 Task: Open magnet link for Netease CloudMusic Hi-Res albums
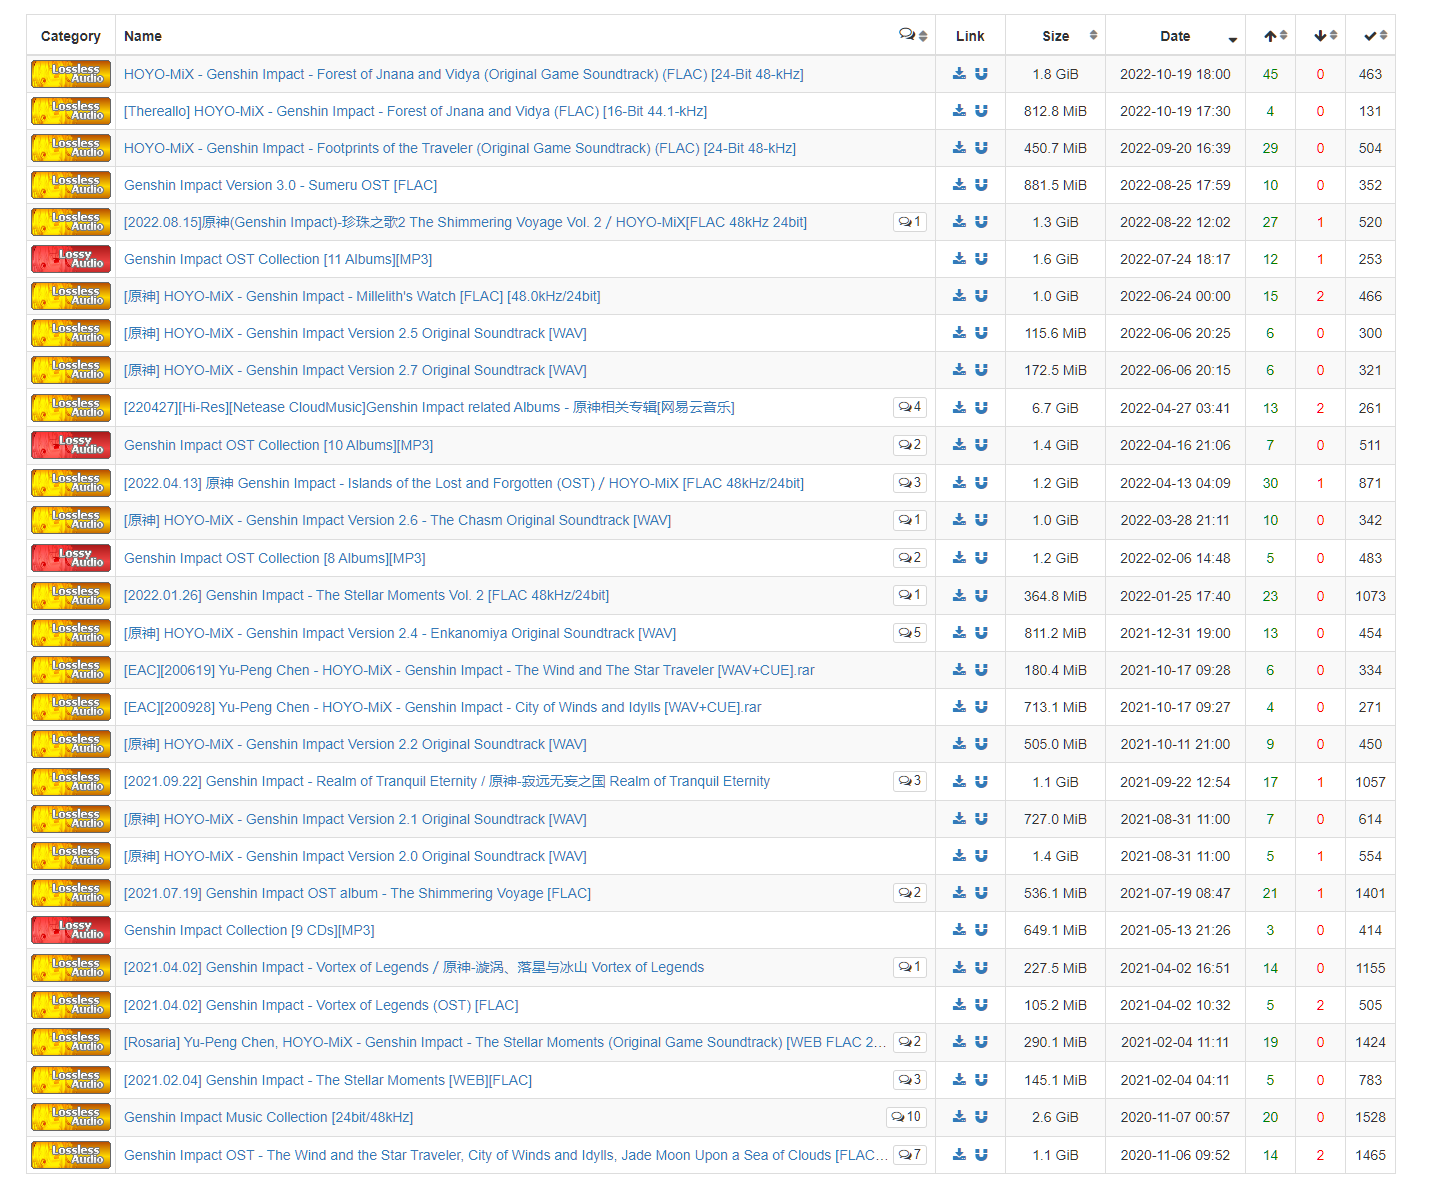point(981,408)
